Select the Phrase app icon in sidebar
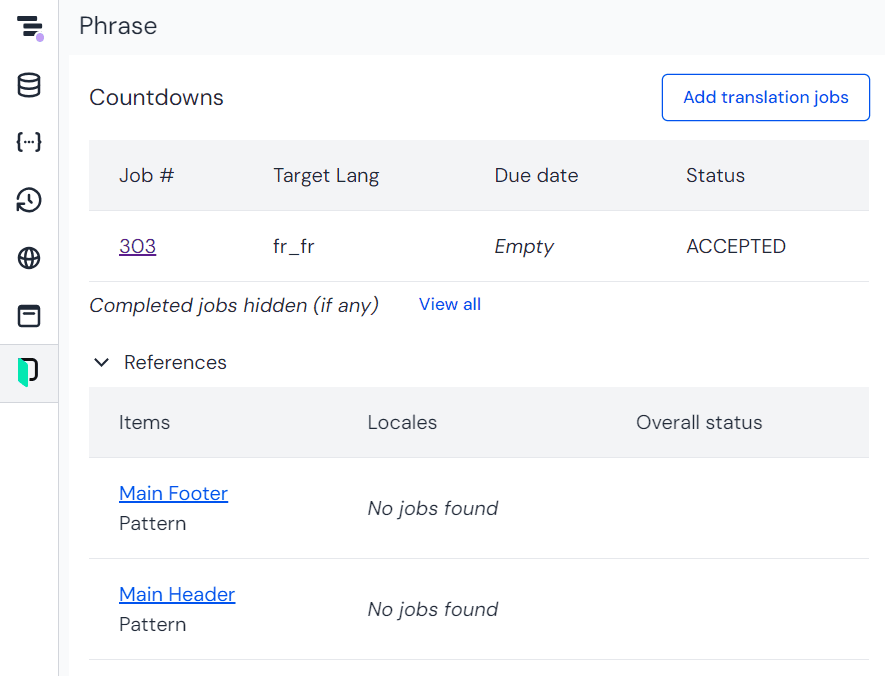 (x=28, y=372)
